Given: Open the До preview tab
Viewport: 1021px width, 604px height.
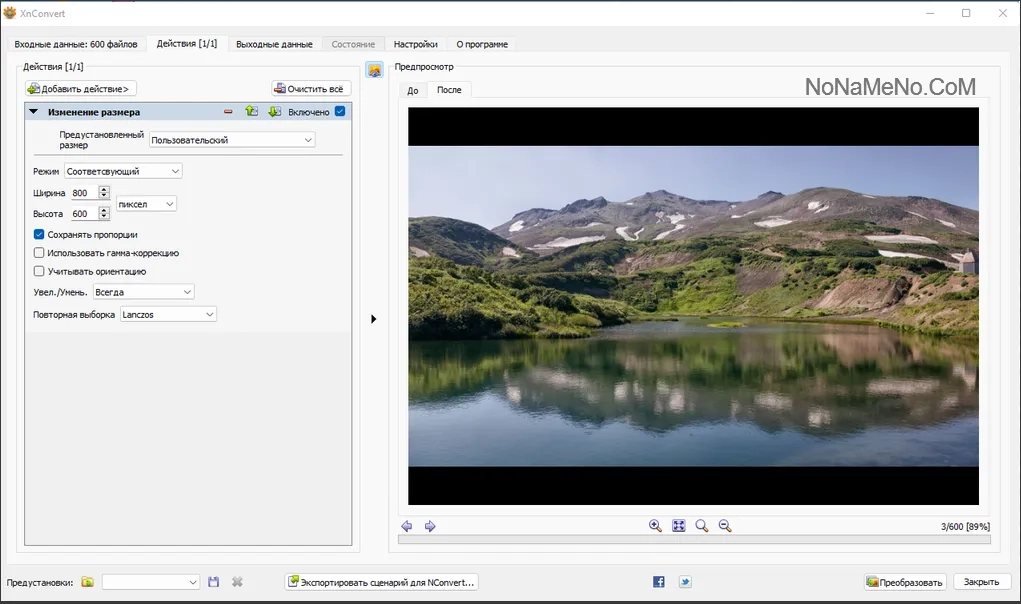Looking at the screenshot, I should click(413, 90).
